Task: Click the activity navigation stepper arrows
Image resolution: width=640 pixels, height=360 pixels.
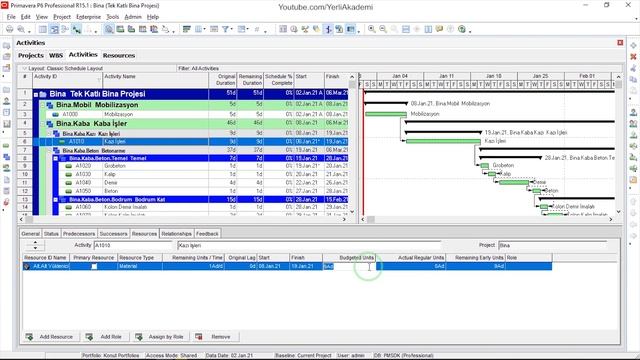Action: point(35,245)
